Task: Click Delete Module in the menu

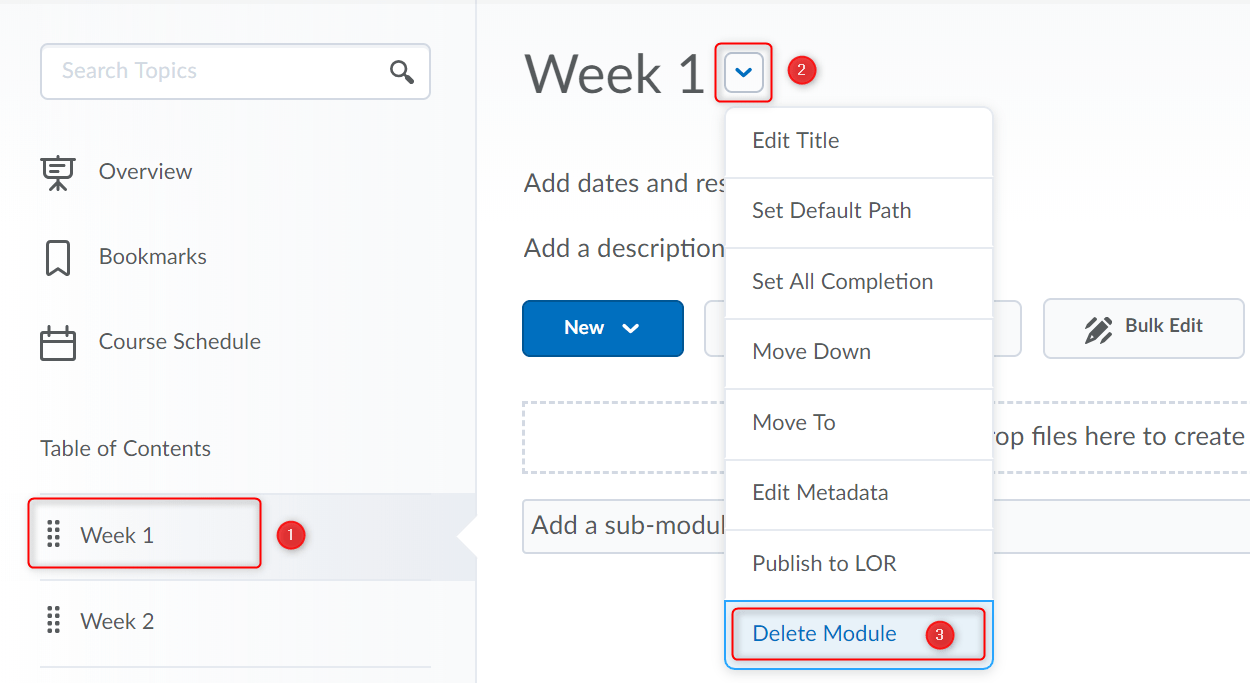Action: pyautogui.click(x=825, y=634)
